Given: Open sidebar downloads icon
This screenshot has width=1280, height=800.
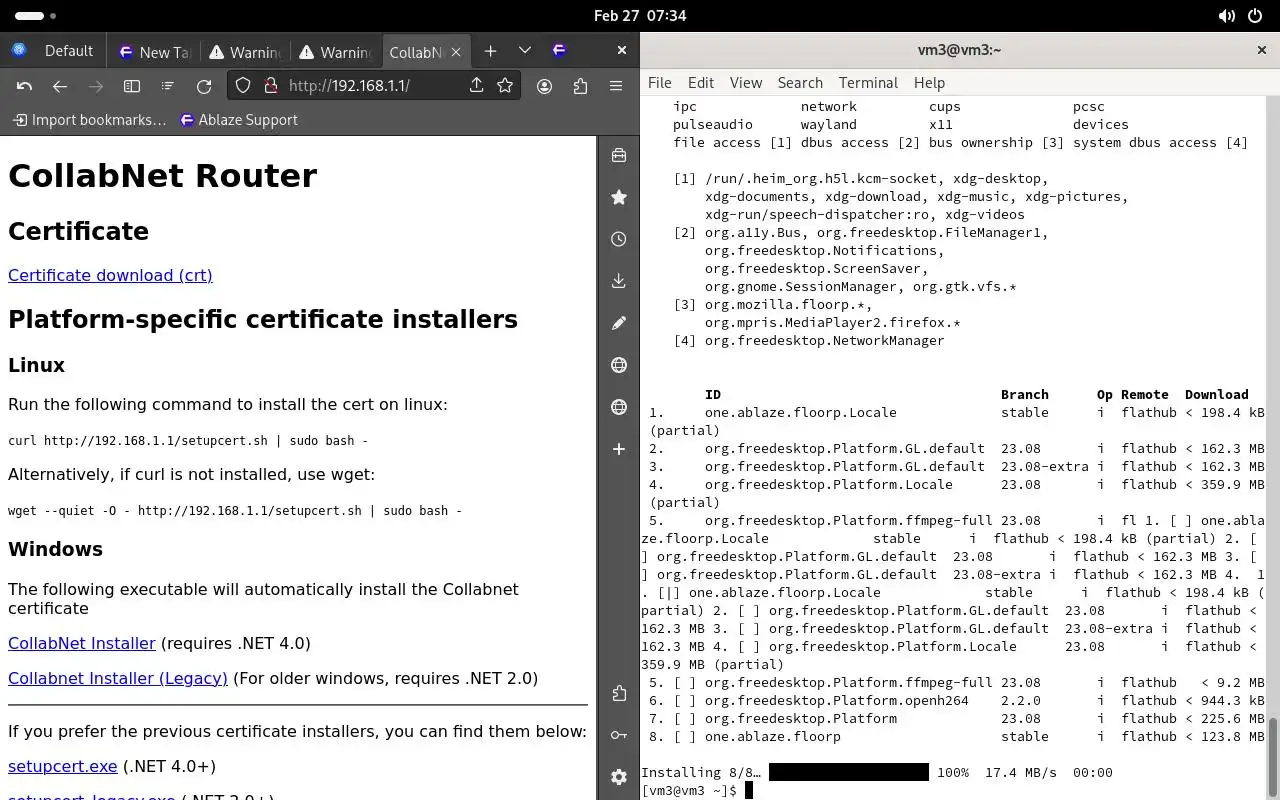Looking at the screenshot, I should click(619, 281).
